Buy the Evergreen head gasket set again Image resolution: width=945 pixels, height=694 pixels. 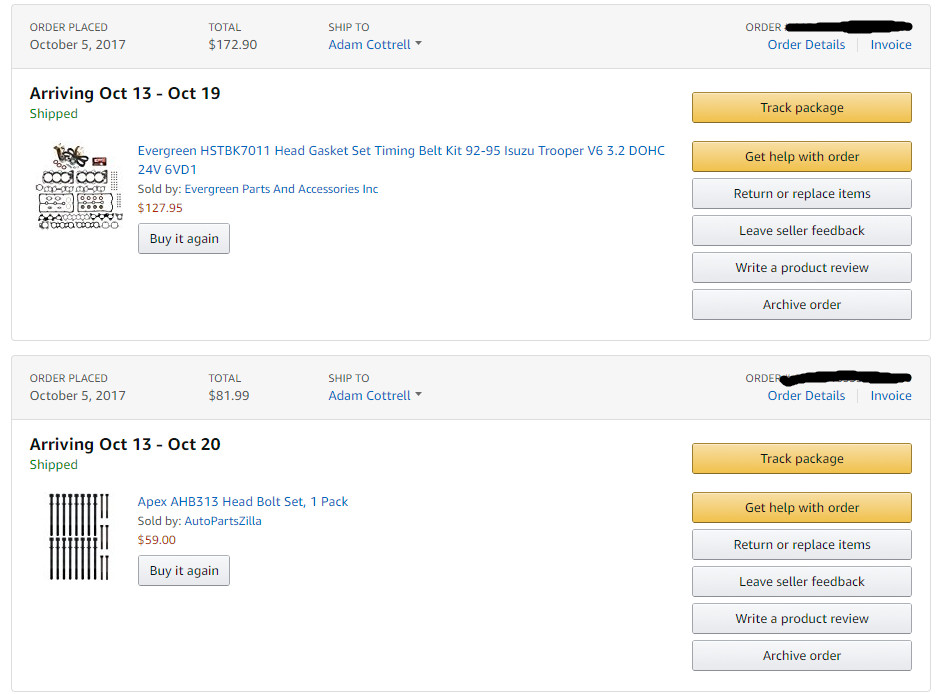tap(184, 239)
